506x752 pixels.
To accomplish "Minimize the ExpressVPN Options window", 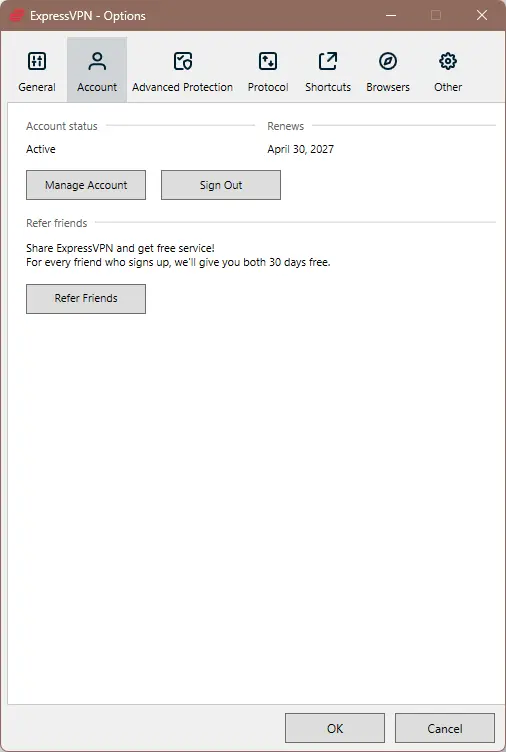I will pos(391,15).
